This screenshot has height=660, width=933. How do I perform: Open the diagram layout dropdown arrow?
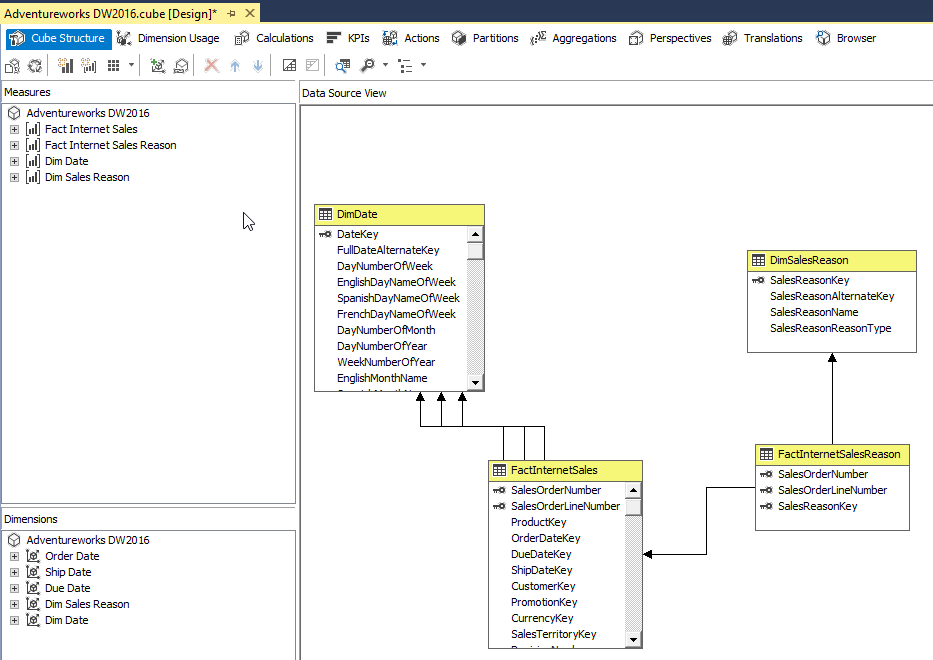pyautogui.click(x=423, y=65)
